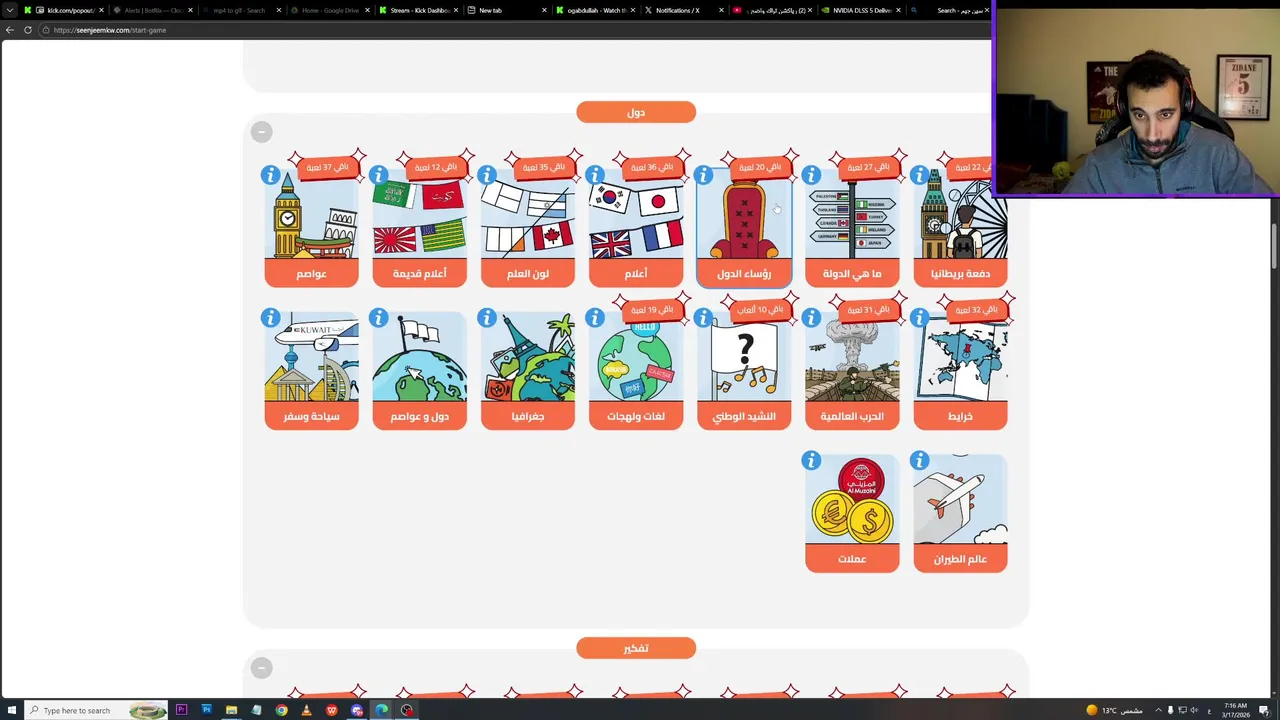Pick the دفعة بريطانيا category card

click(960, 228)
